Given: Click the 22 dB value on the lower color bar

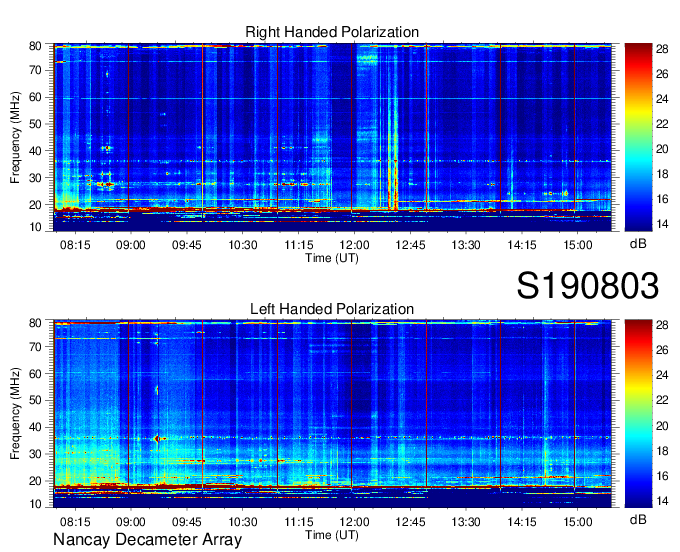Looking at the screenshot, I should [x=662, y=400].
